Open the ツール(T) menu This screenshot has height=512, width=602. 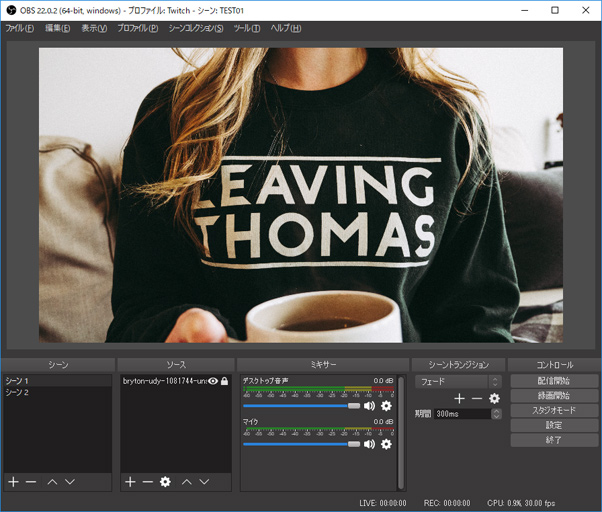(x=247, y=28)
